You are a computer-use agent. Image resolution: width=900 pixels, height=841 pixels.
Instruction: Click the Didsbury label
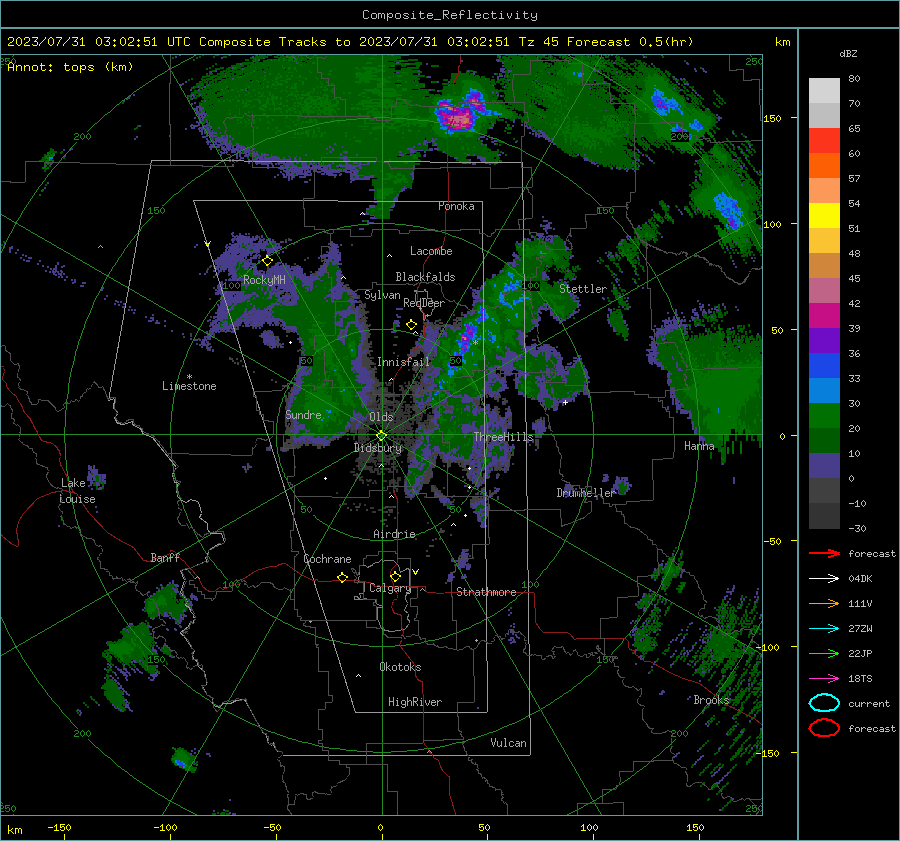pyautogui.click(x=378, y=448)
